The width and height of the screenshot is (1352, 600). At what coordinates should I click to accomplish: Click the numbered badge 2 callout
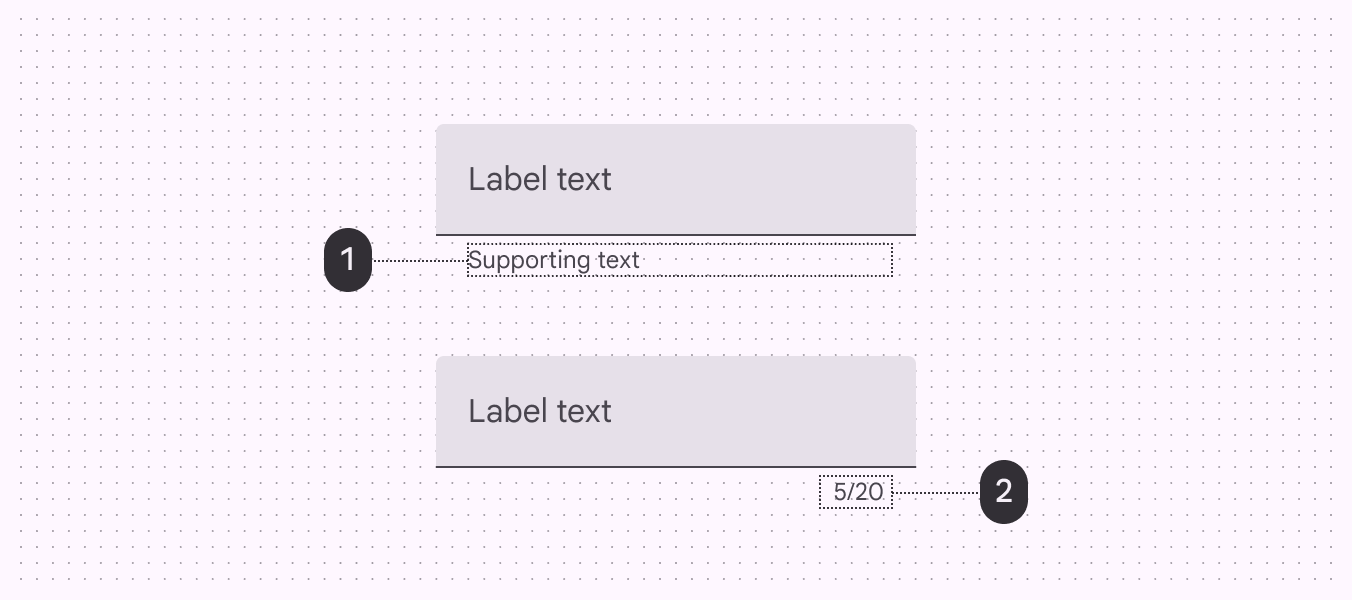[x=1003, y=491]
